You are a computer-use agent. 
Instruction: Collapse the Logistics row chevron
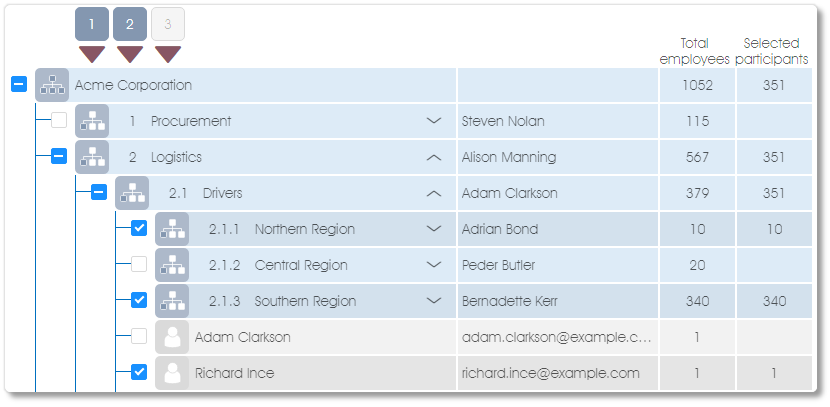tap(434, 157)
